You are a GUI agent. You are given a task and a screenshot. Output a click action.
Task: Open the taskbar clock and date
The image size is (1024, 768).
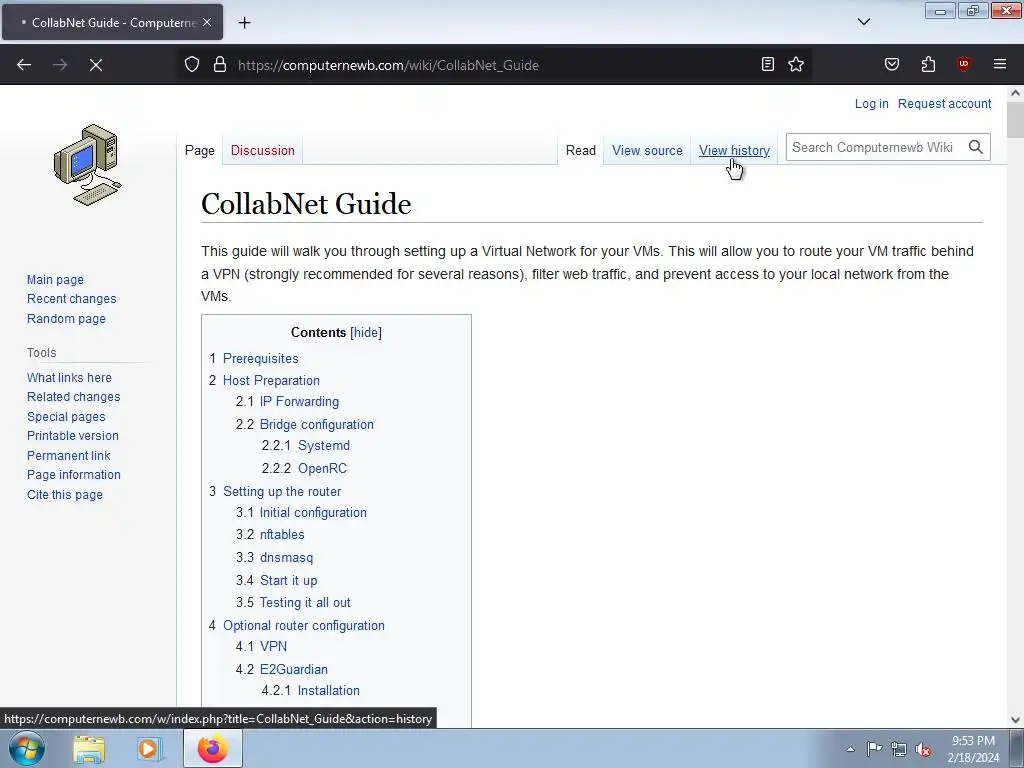point(973,749)
